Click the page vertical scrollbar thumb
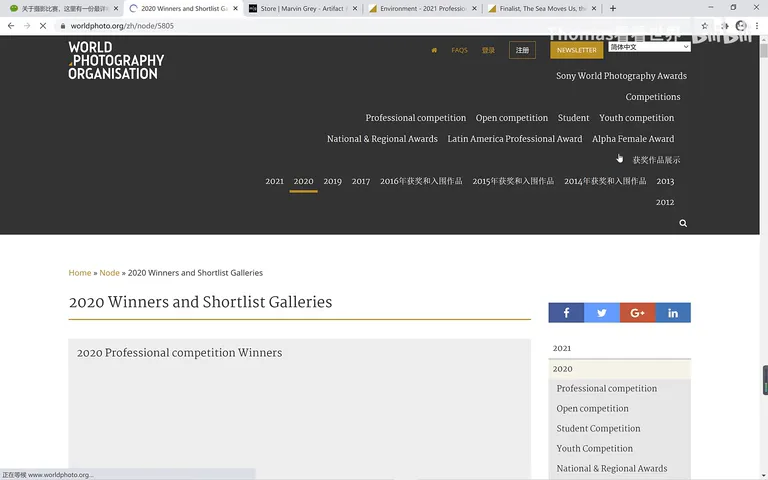The height and width of the screenshot is (480, 768). point(764,50)
